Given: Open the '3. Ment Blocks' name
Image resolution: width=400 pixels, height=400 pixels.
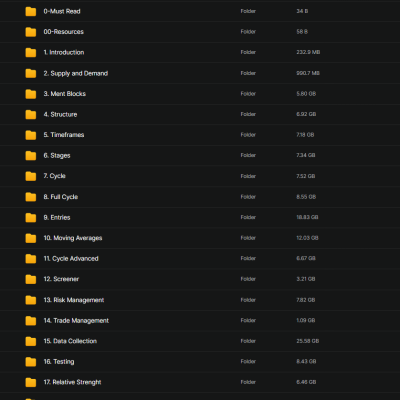Looking at the screenshot, I should pyautogui.click(x=65, y=94).
